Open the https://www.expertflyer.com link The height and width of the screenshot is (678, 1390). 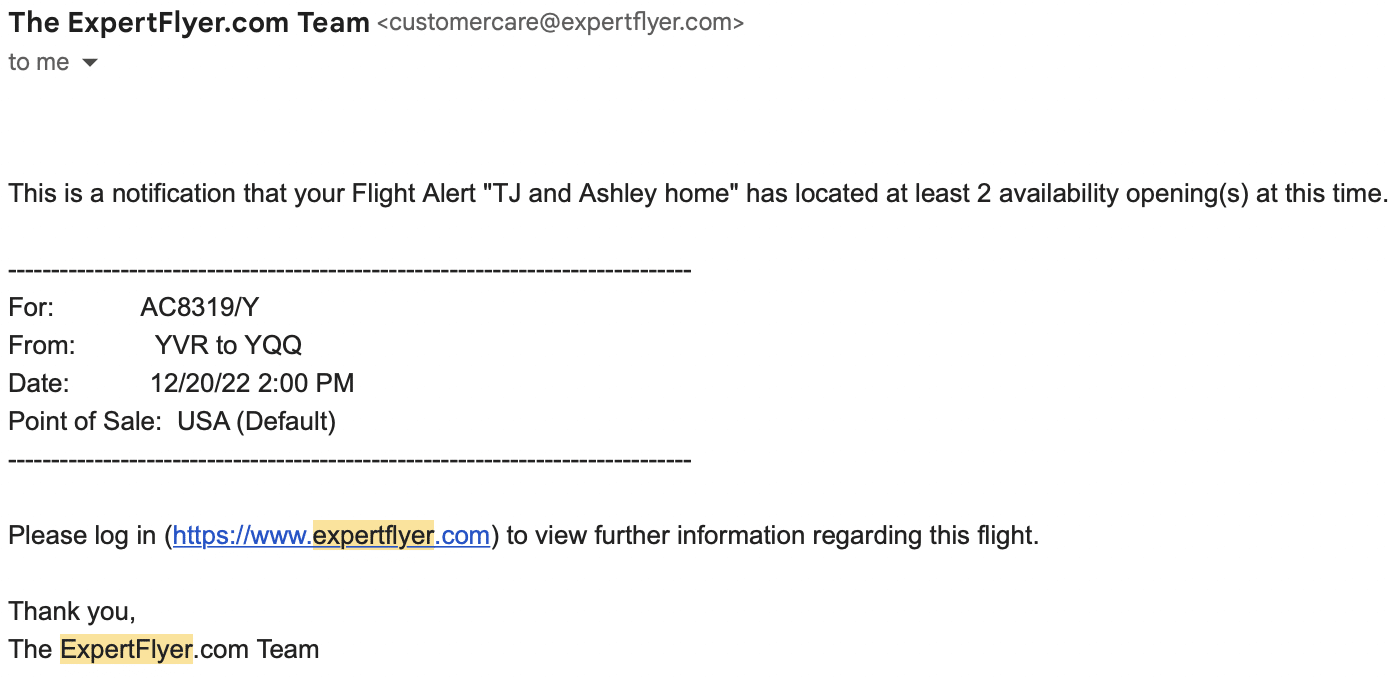[331, 536]
